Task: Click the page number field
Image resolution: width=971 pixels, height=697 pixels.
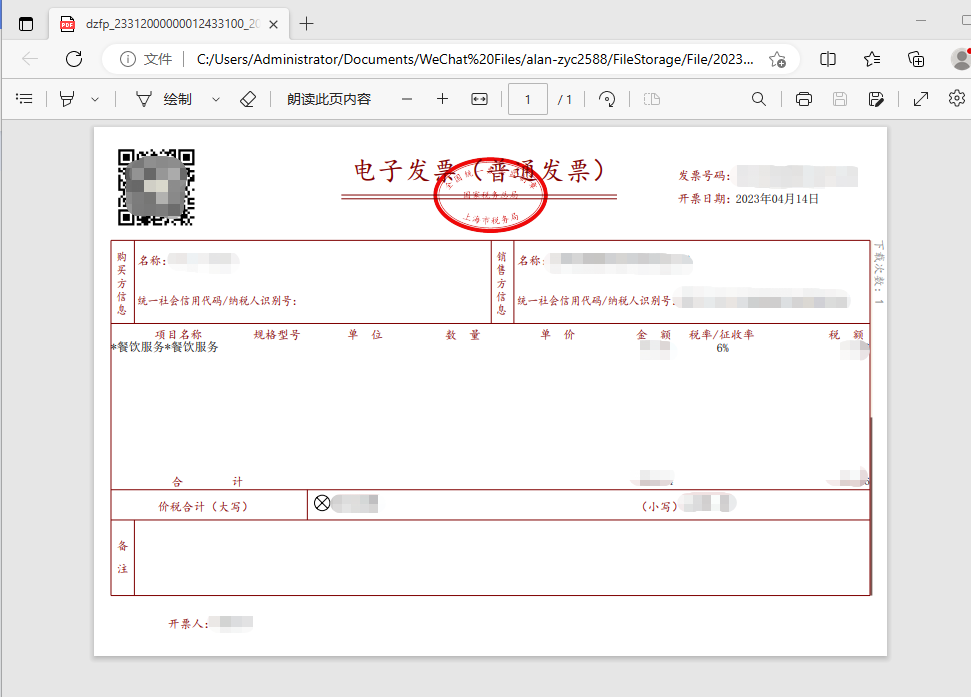Action: point(528,99)
